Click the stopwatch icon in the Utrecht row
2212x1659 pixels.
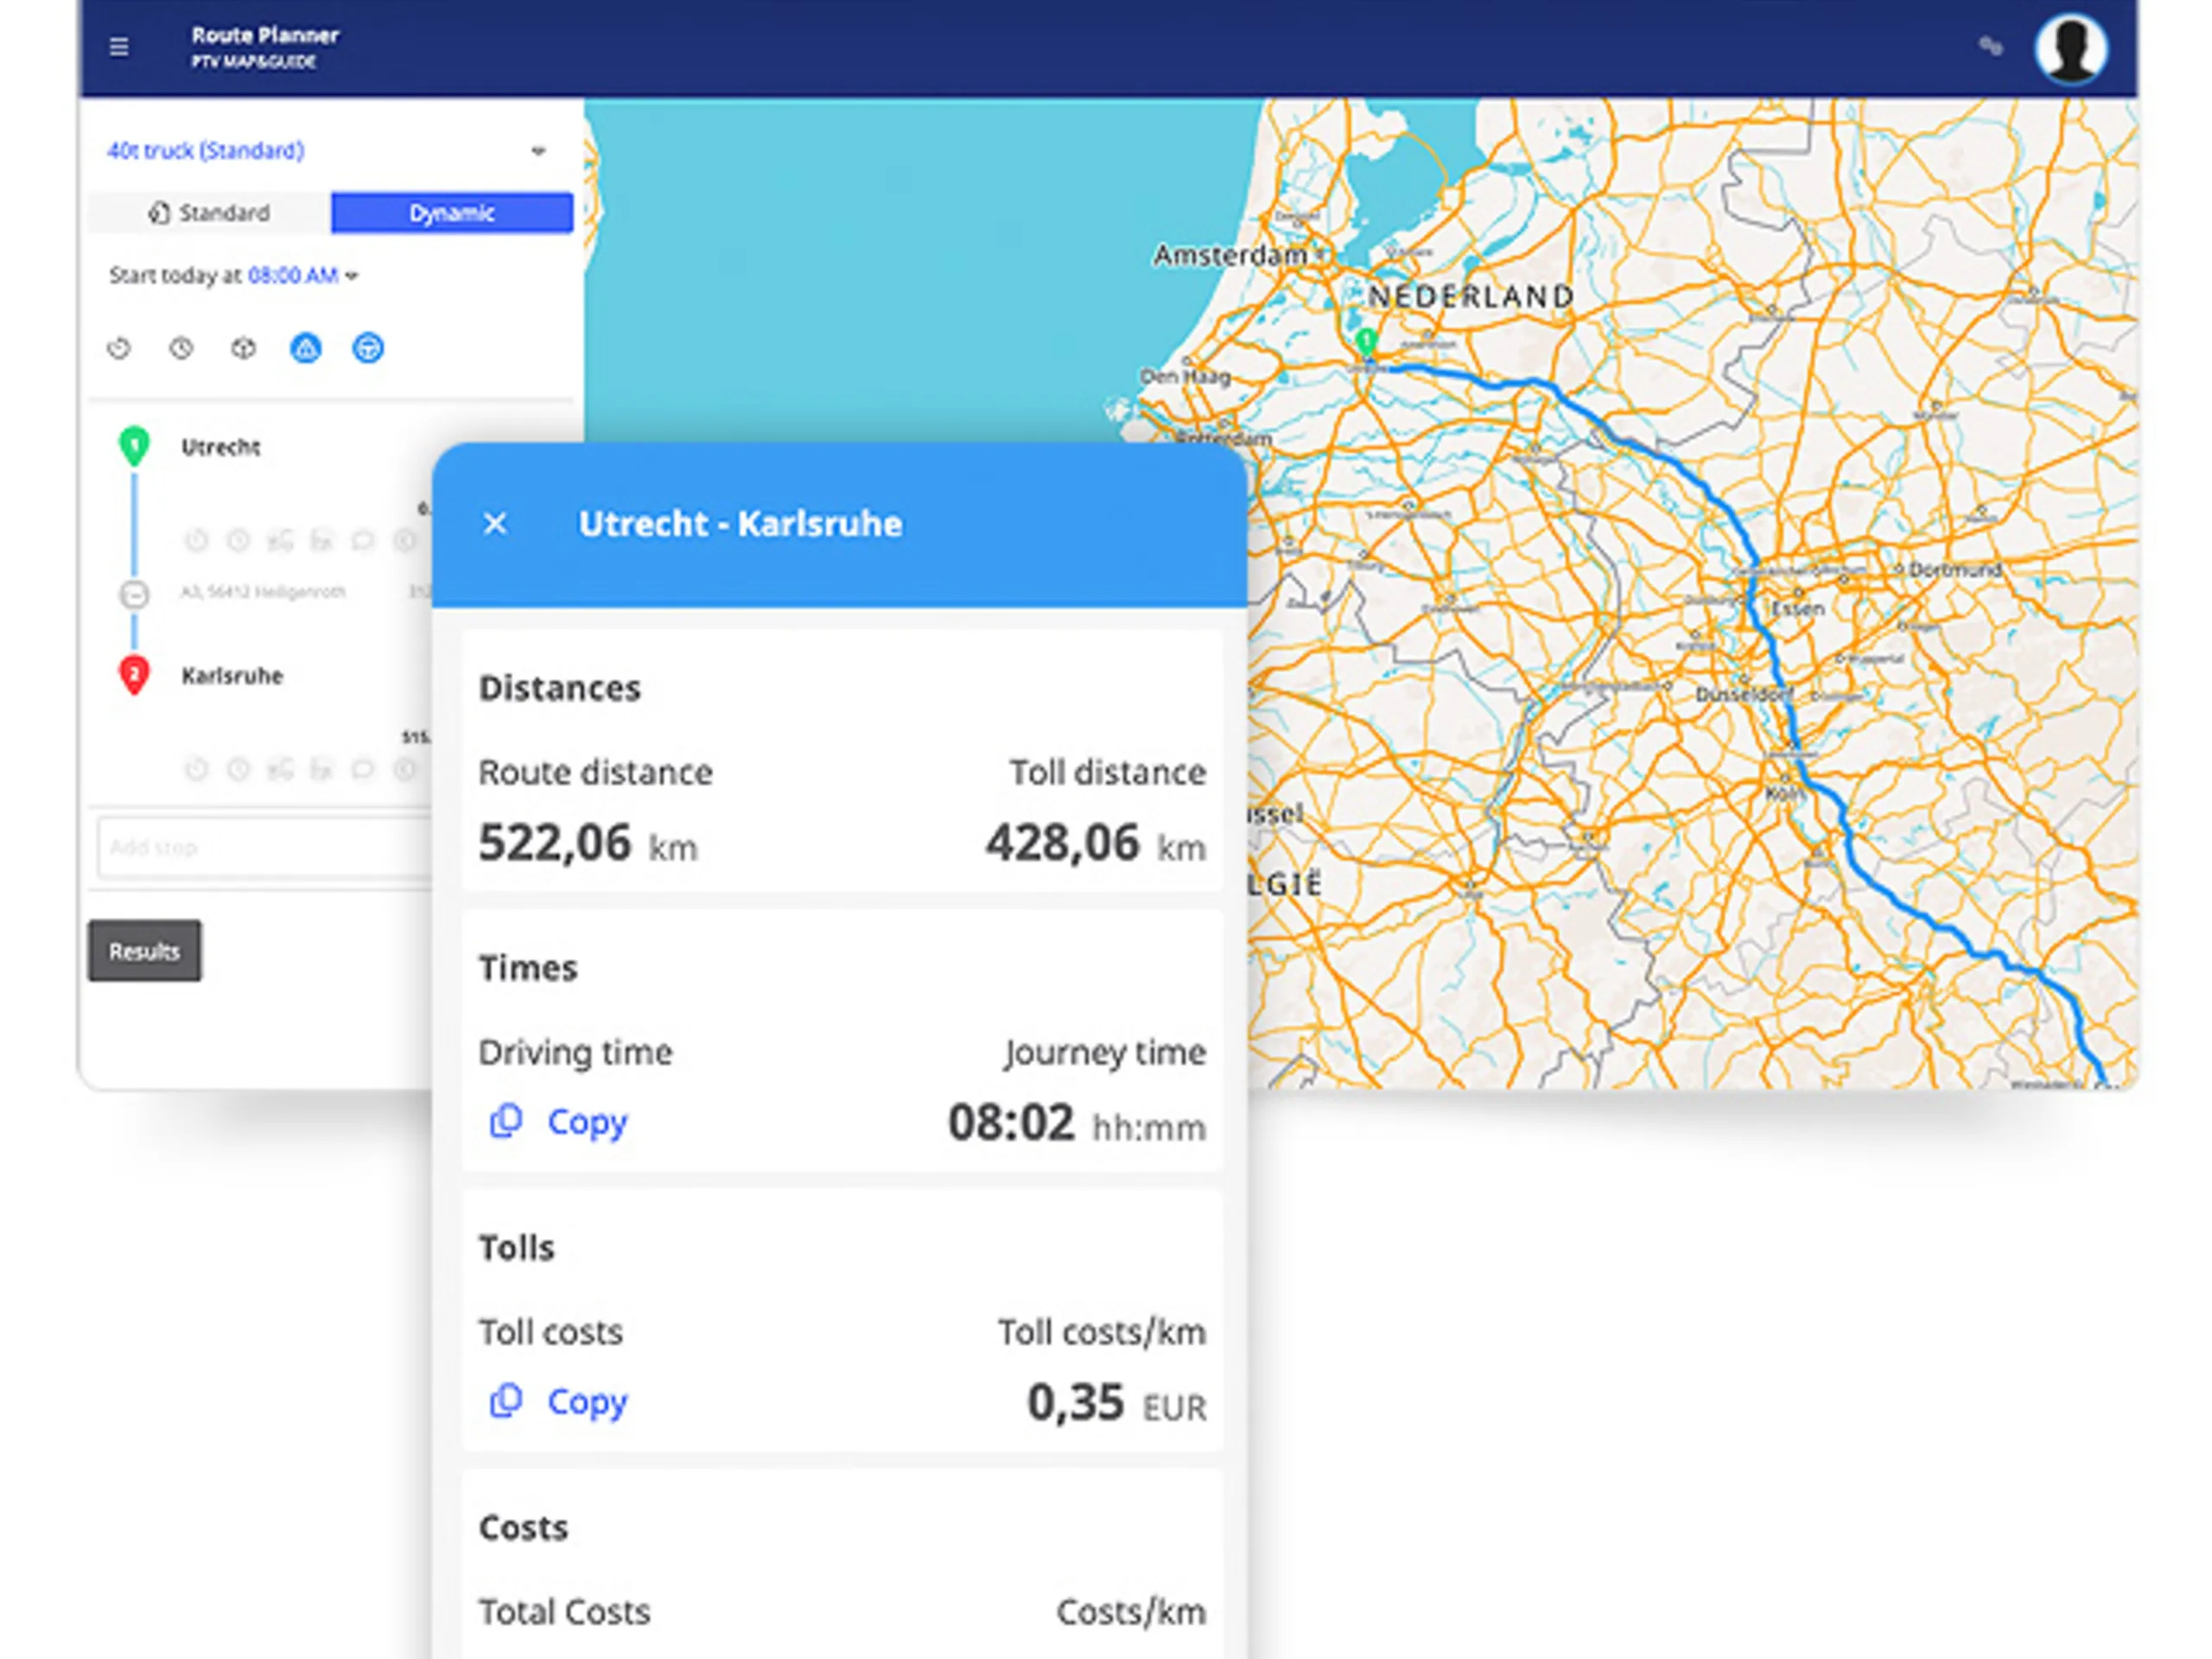(x=196, y=541)
